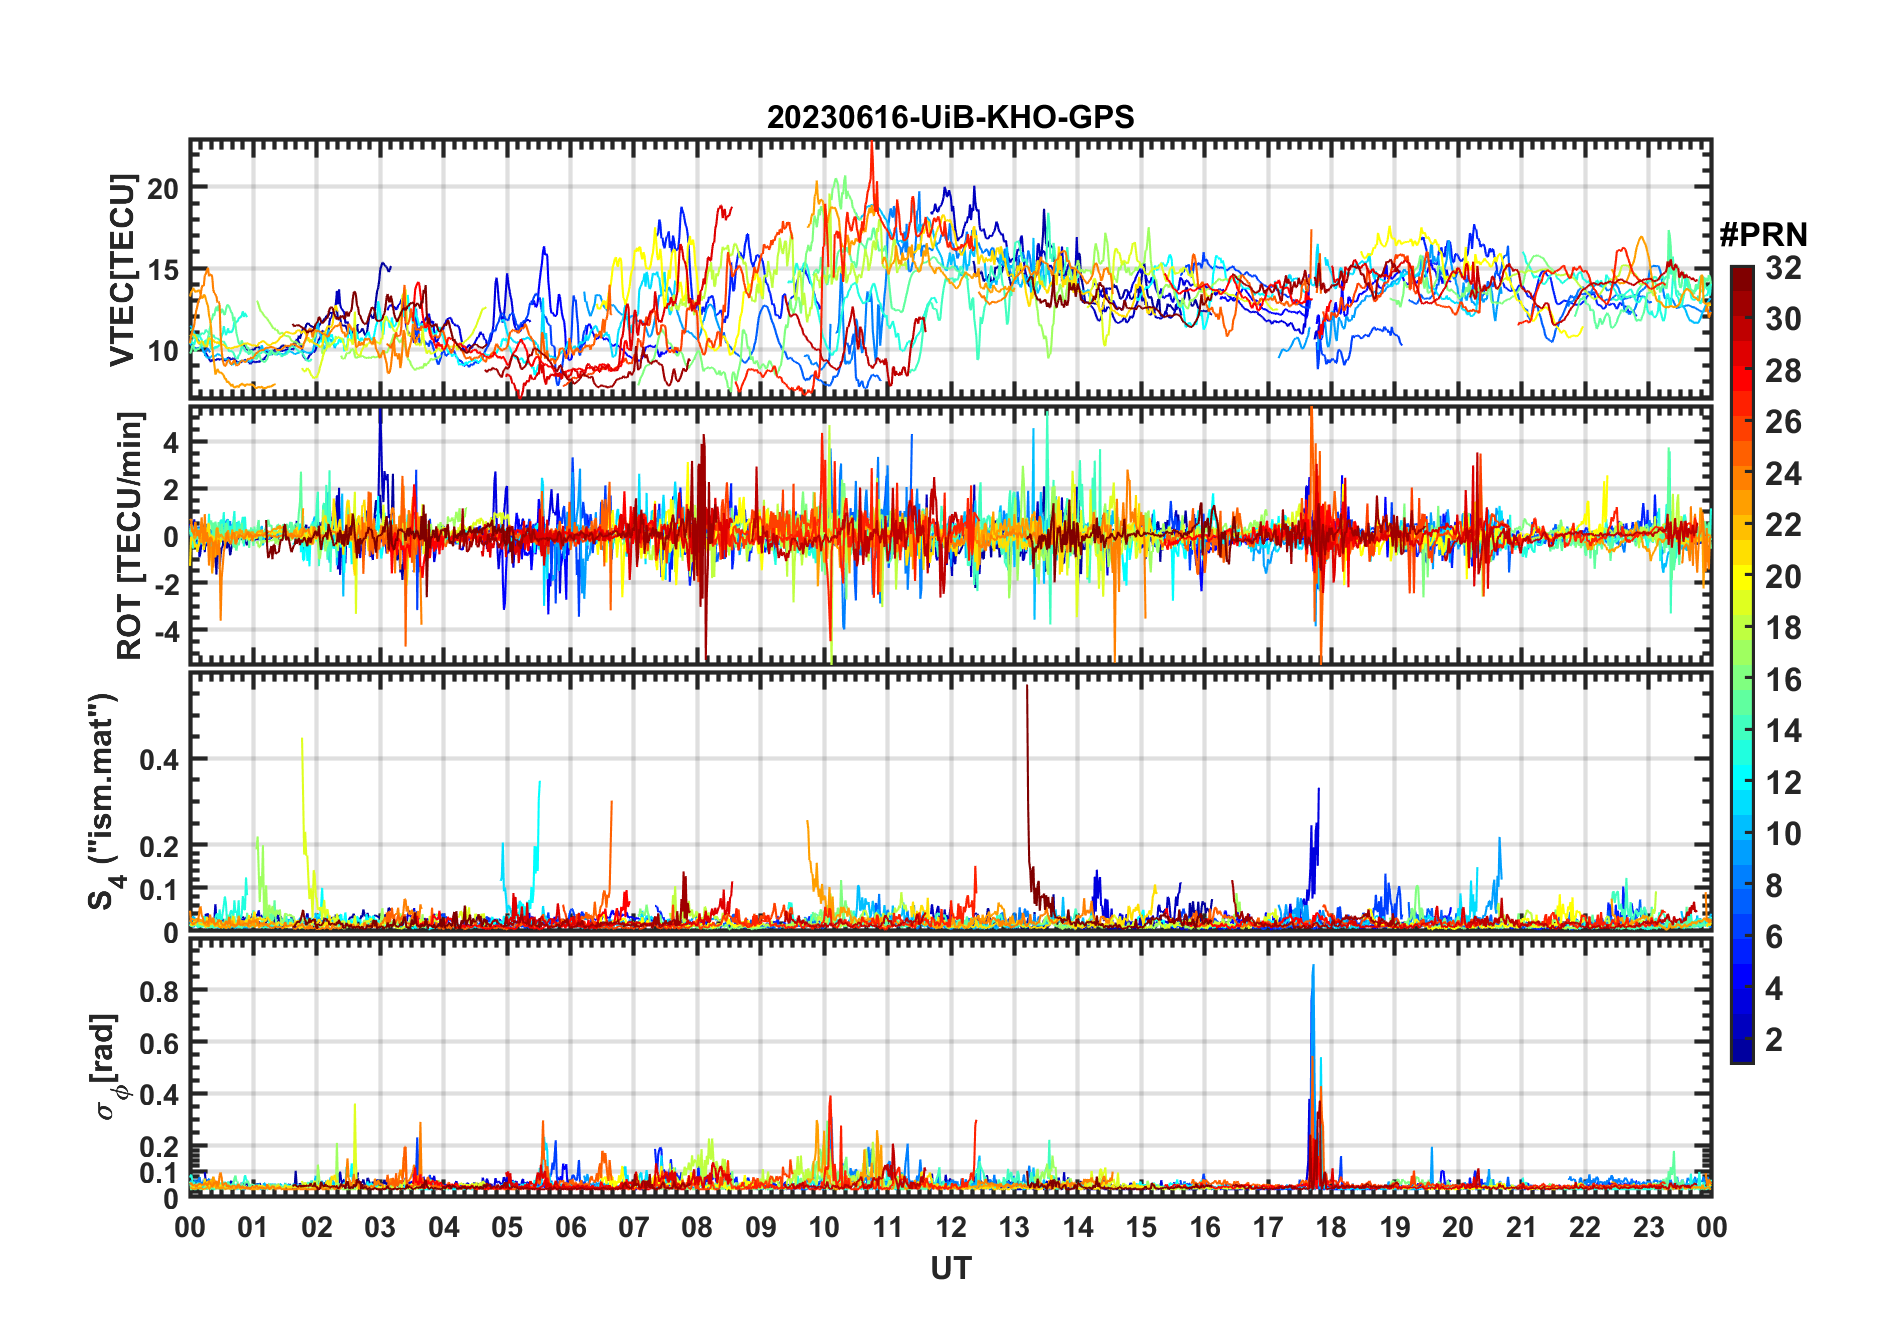Click the colorbar tick label "8"
Viewport: 1902px width, 1330px height.
click(x=1775, y=885)
